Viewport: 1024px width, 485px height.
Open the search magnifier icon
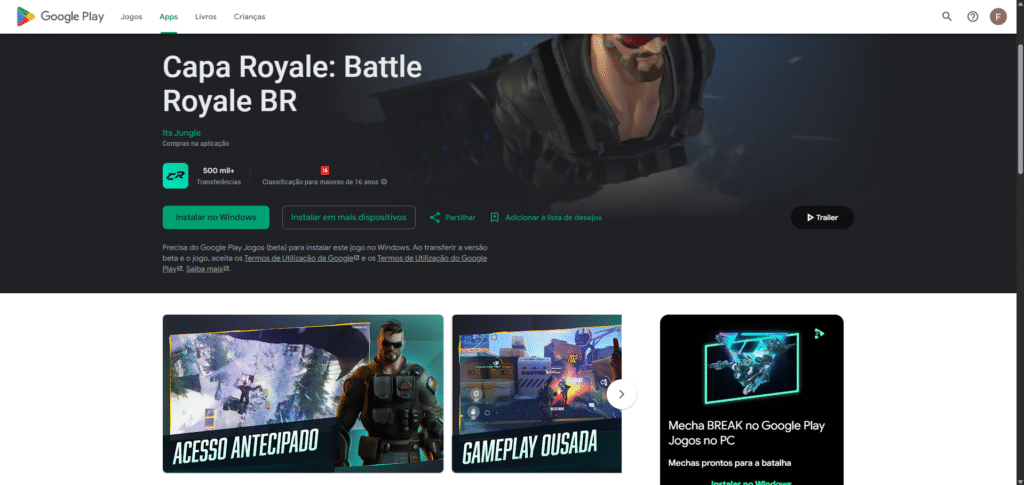(946, 16)
